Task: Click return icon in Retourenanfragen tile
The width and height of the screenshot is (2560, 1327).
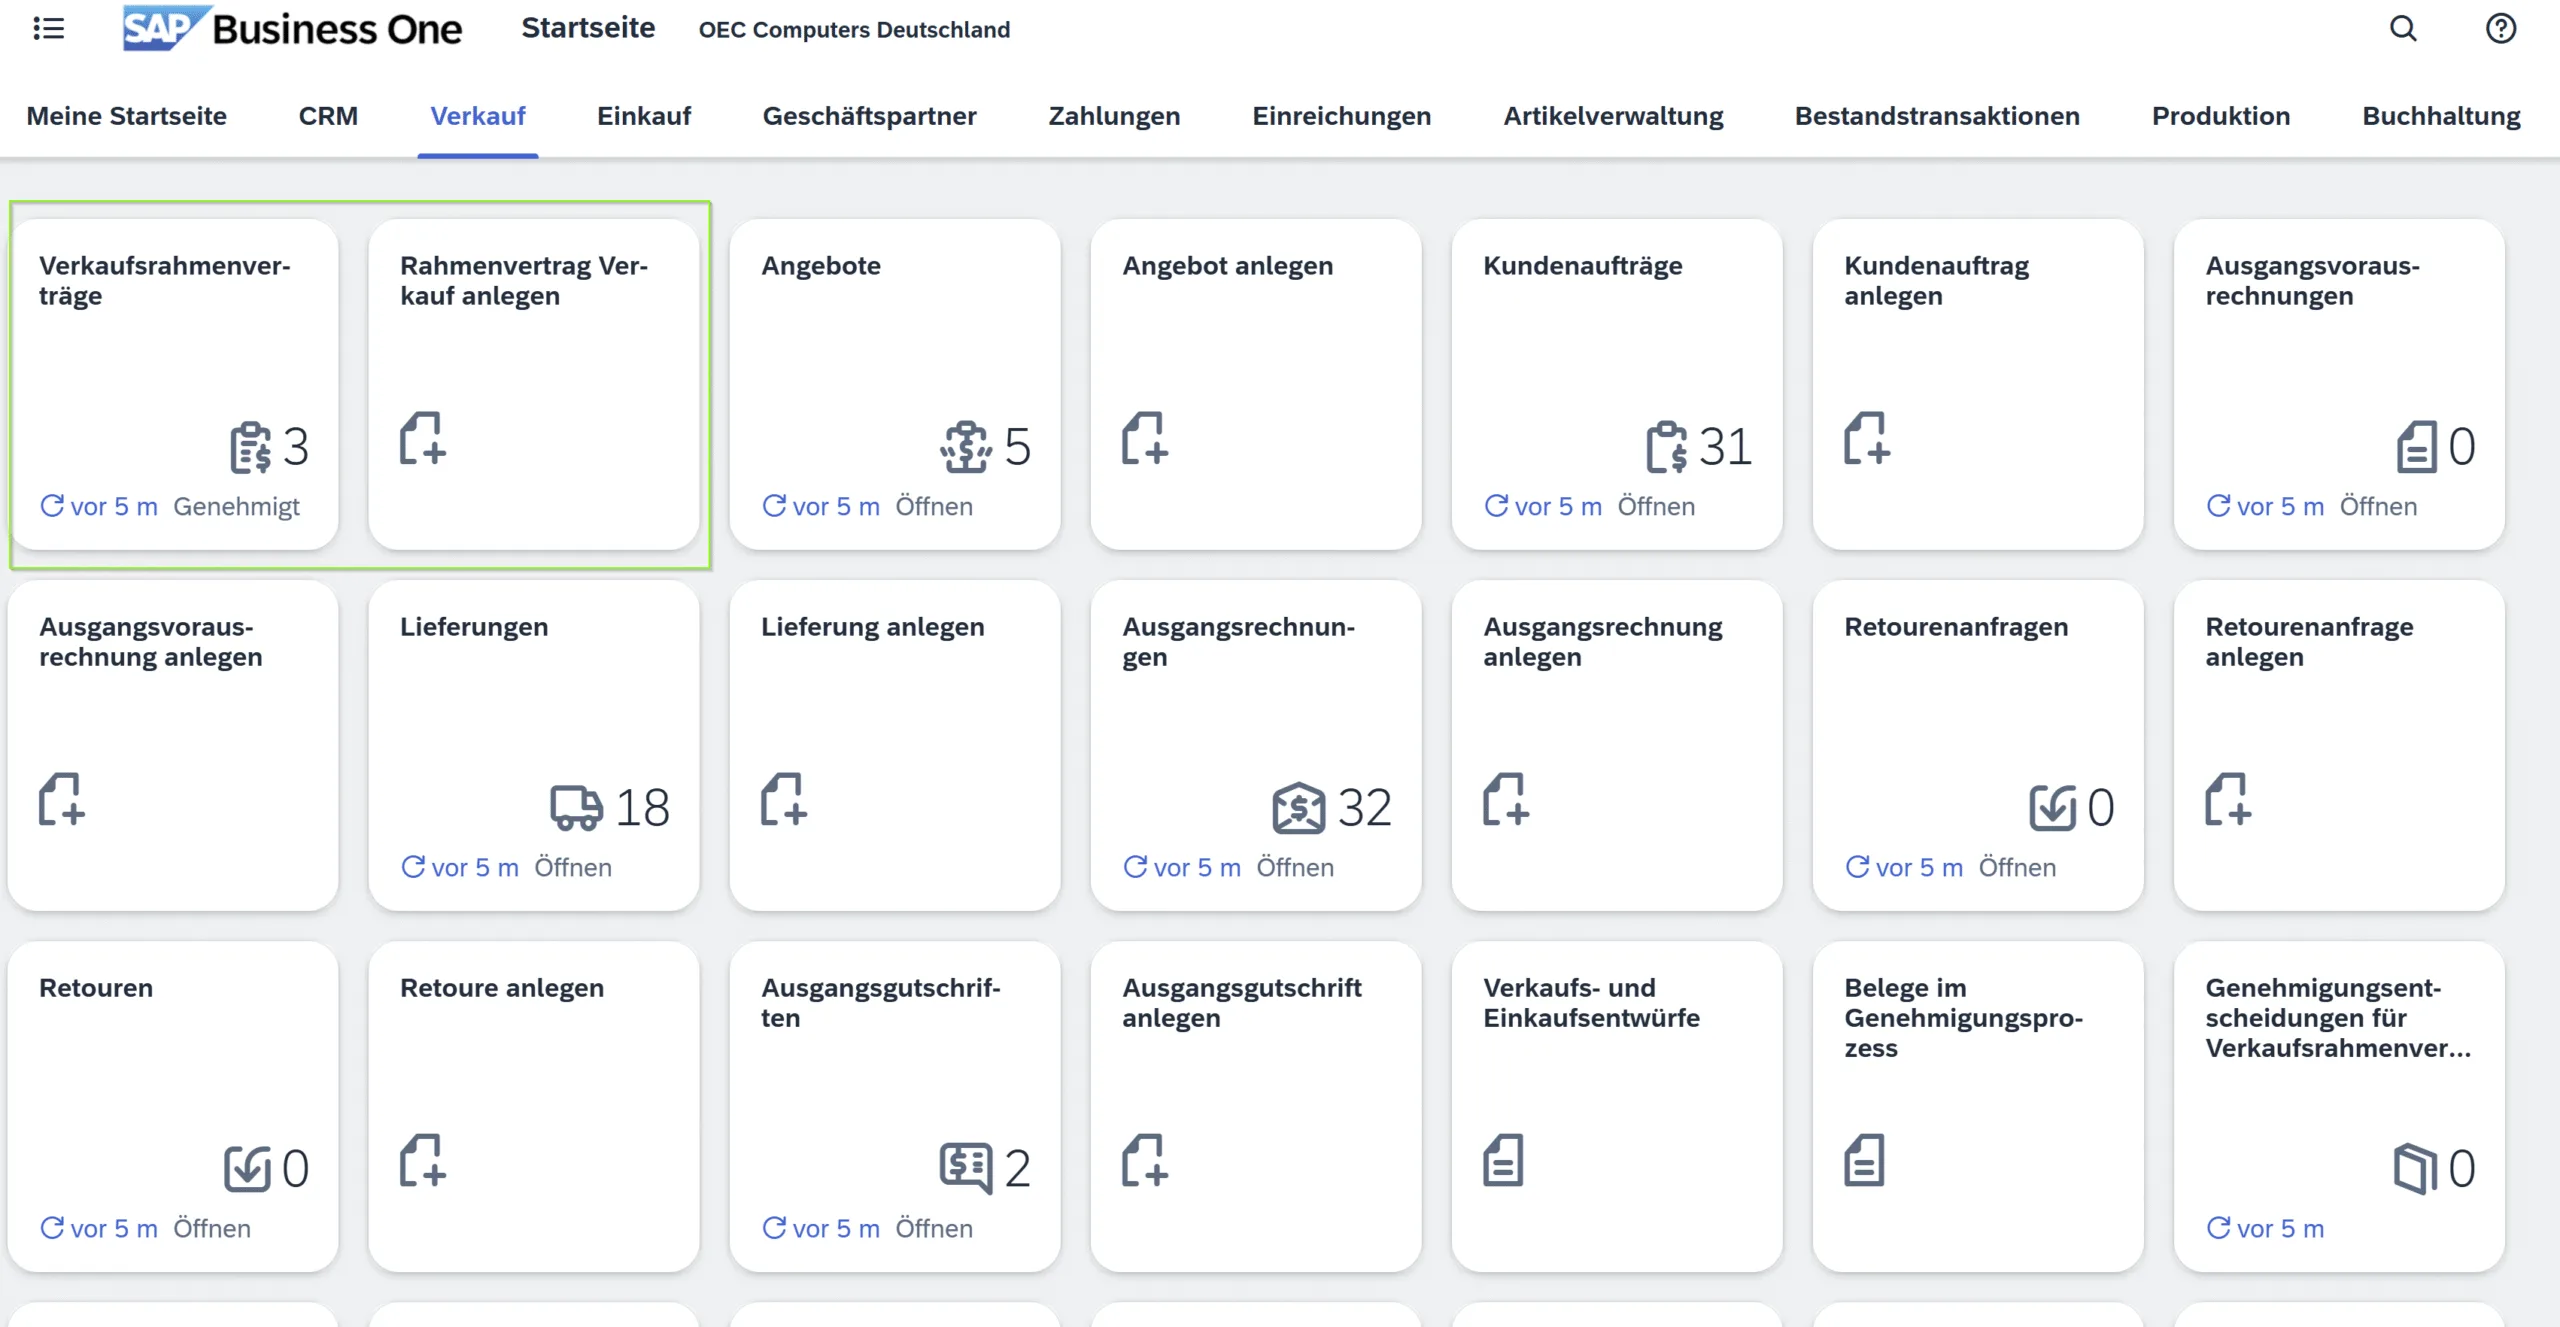Action: [x=2052, y=807]
